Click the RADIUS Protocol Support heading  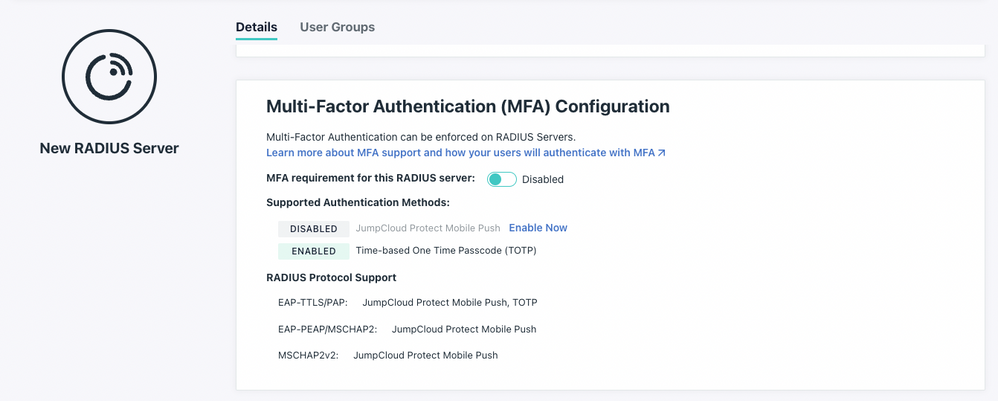[x=331, y=278]
